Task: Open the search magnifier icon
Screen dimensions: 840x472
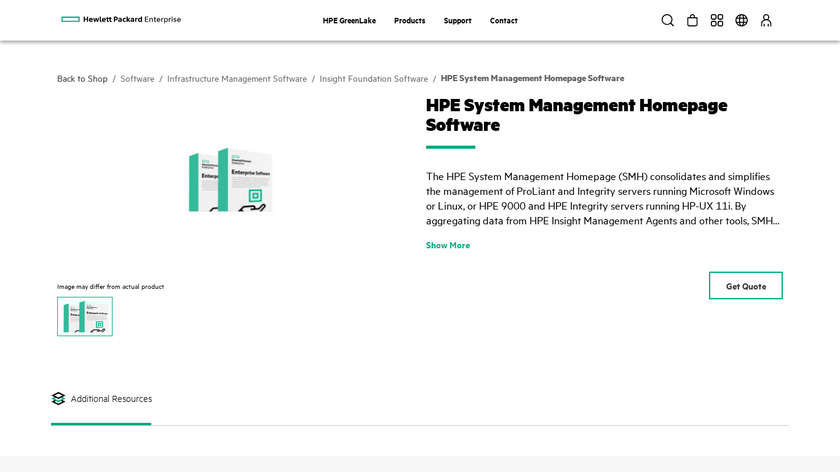Action: (x=667, y=20)
